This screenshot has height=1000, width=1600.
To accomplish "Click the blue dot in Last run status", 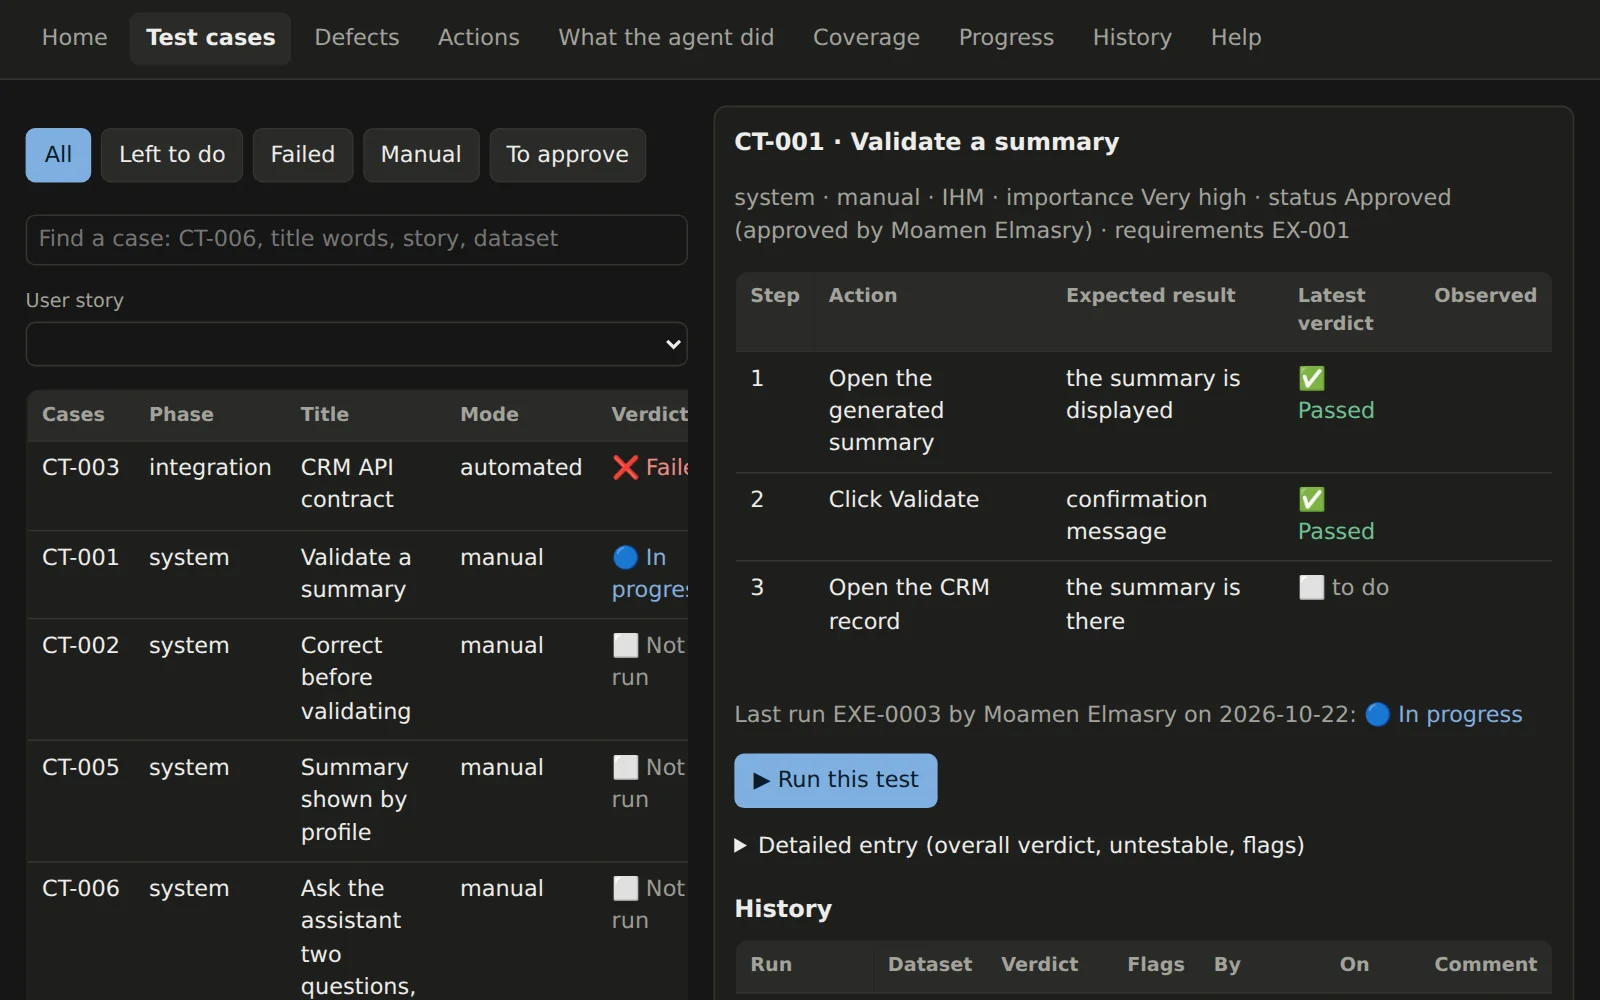I will [x=1377, y=714].
